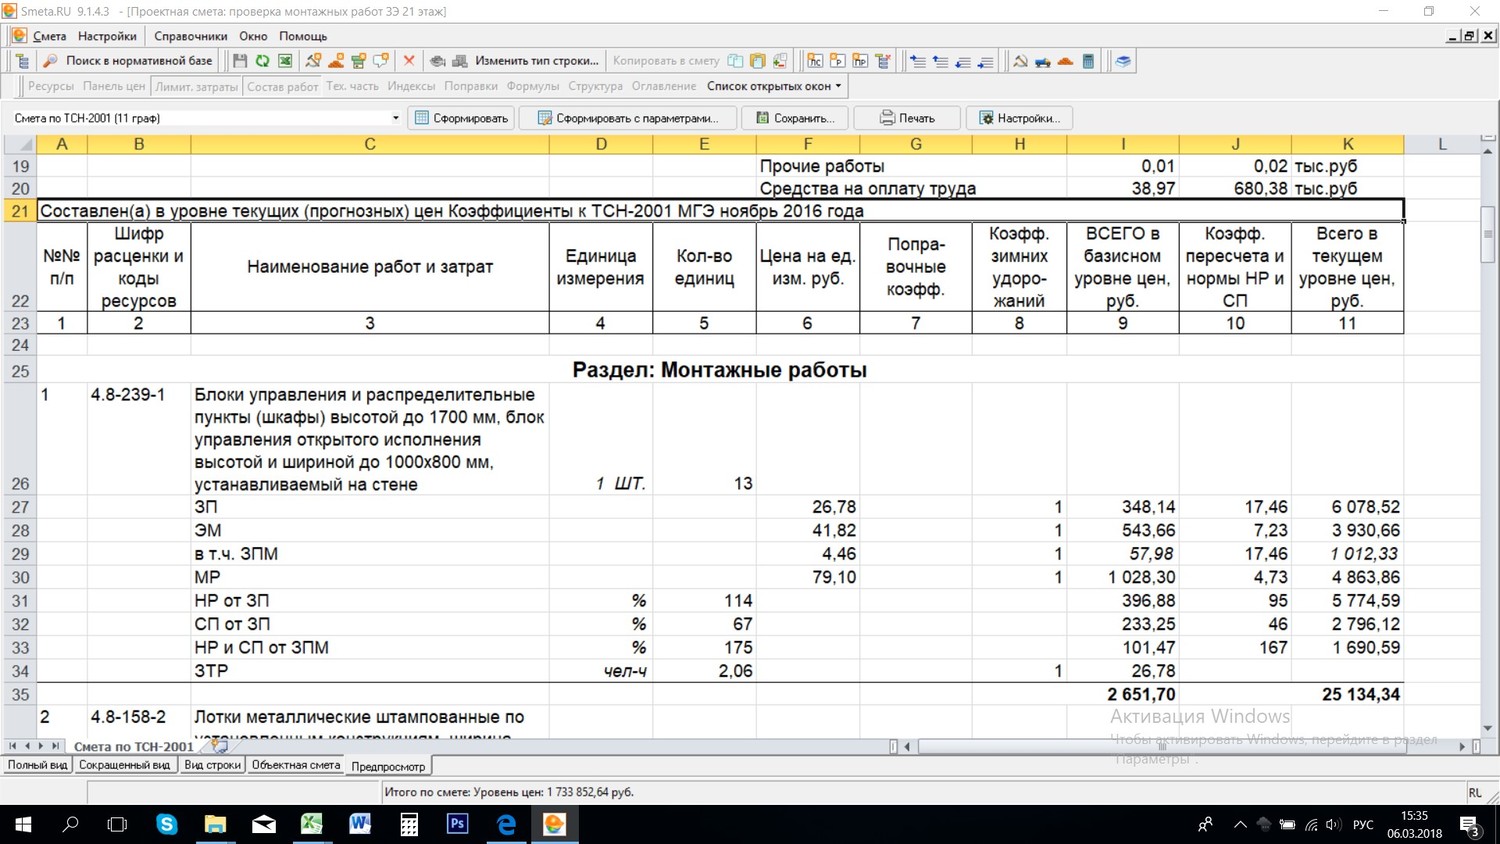Click the new sheet tab icon
This screenshot has width=1500, height=844.
point(220,746)
